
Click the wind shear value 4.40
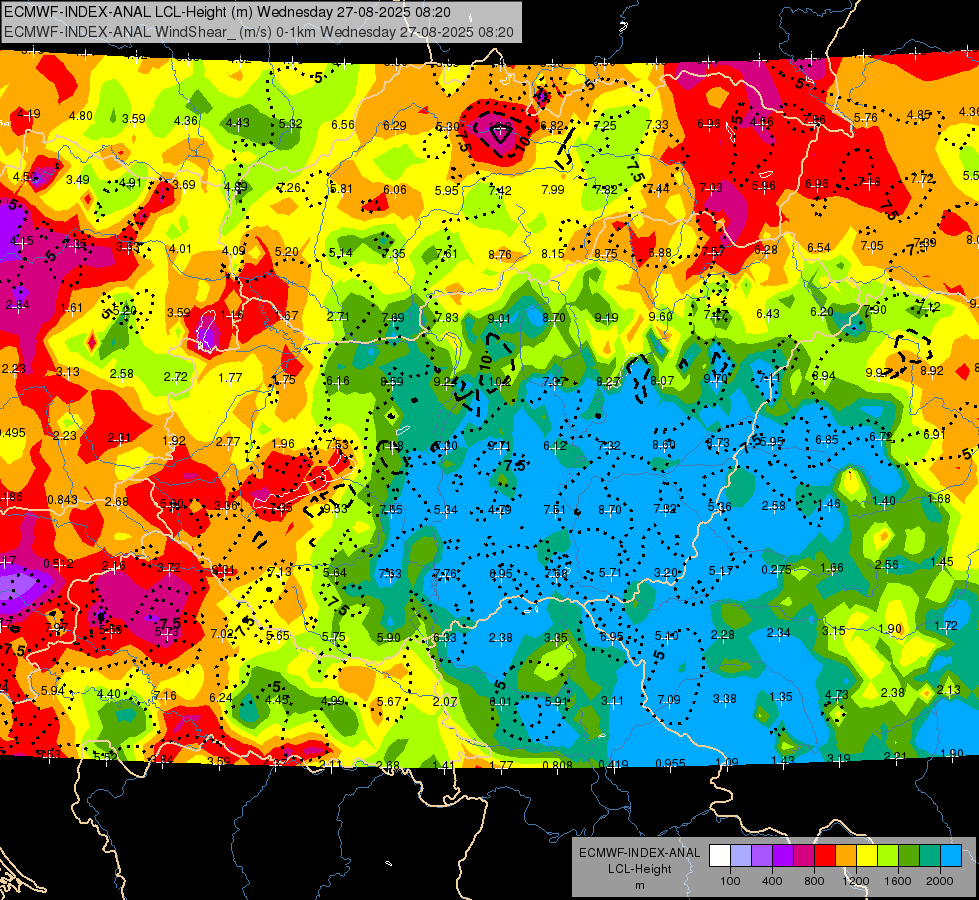coord(109,694)
